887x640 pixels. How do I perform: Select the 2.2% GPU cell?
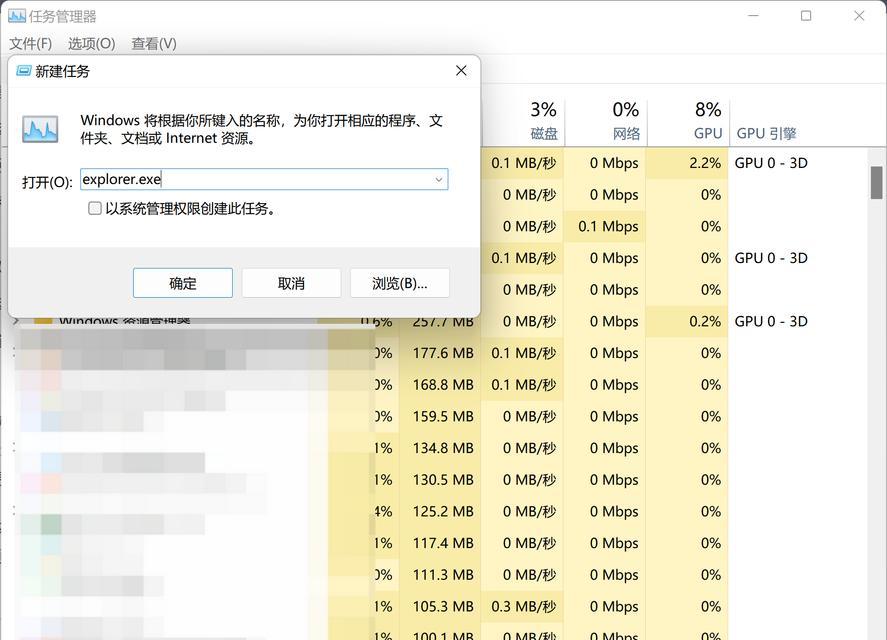[687, 163]
